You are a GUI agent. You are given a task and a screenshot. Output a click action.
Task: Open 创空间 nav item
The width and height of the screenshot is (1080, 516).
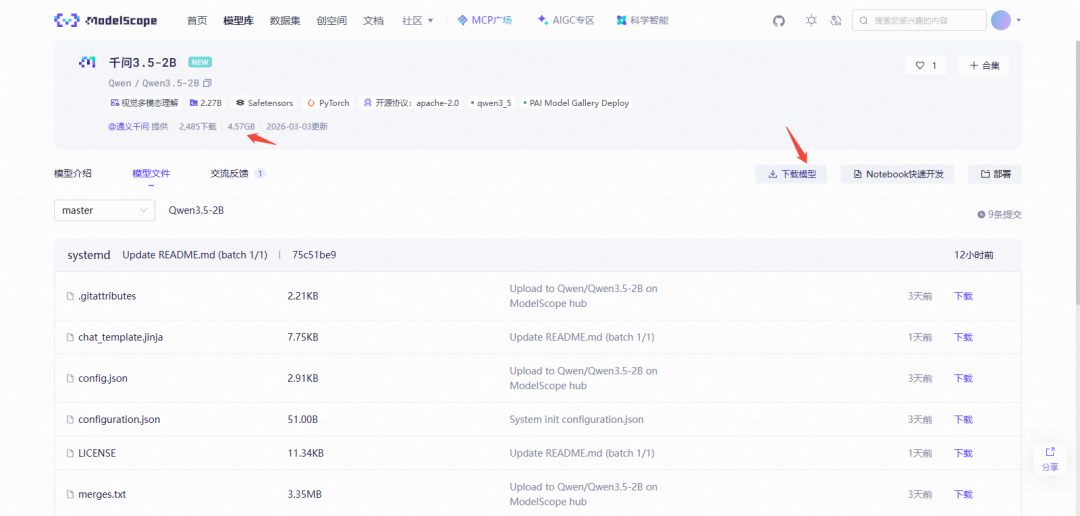point(332,21)
